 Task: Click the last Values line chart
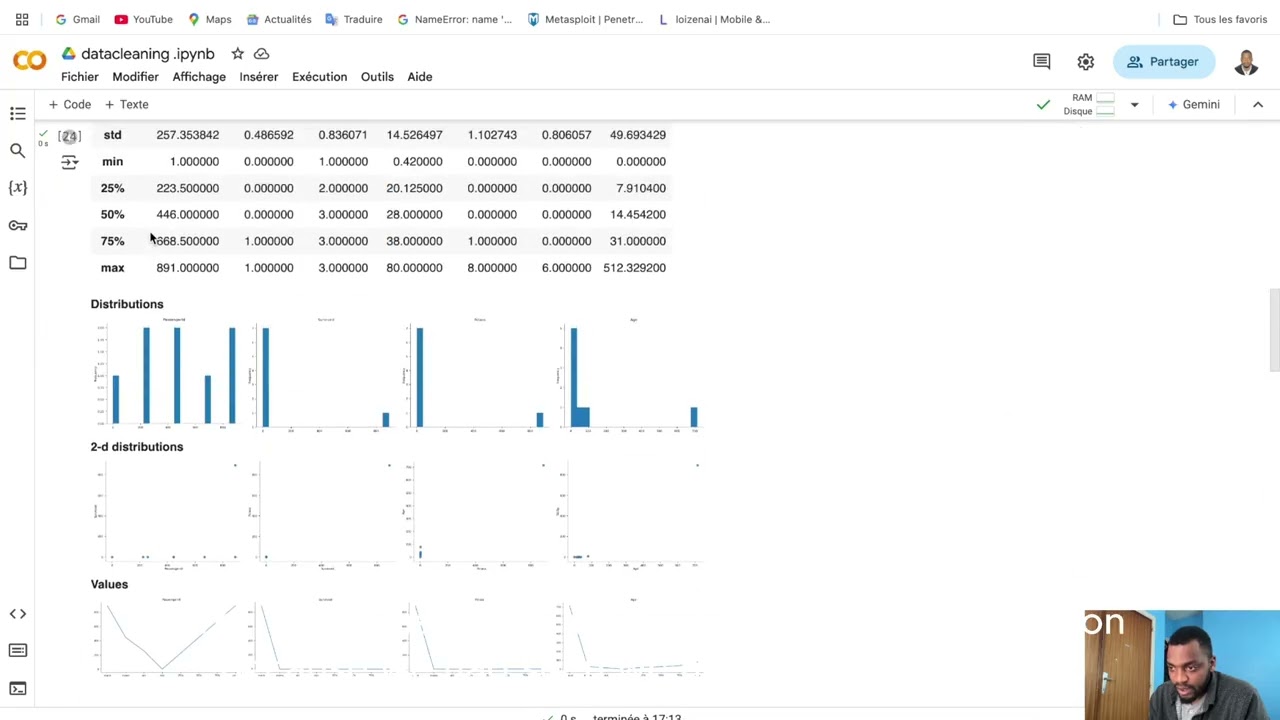[631, 637]
